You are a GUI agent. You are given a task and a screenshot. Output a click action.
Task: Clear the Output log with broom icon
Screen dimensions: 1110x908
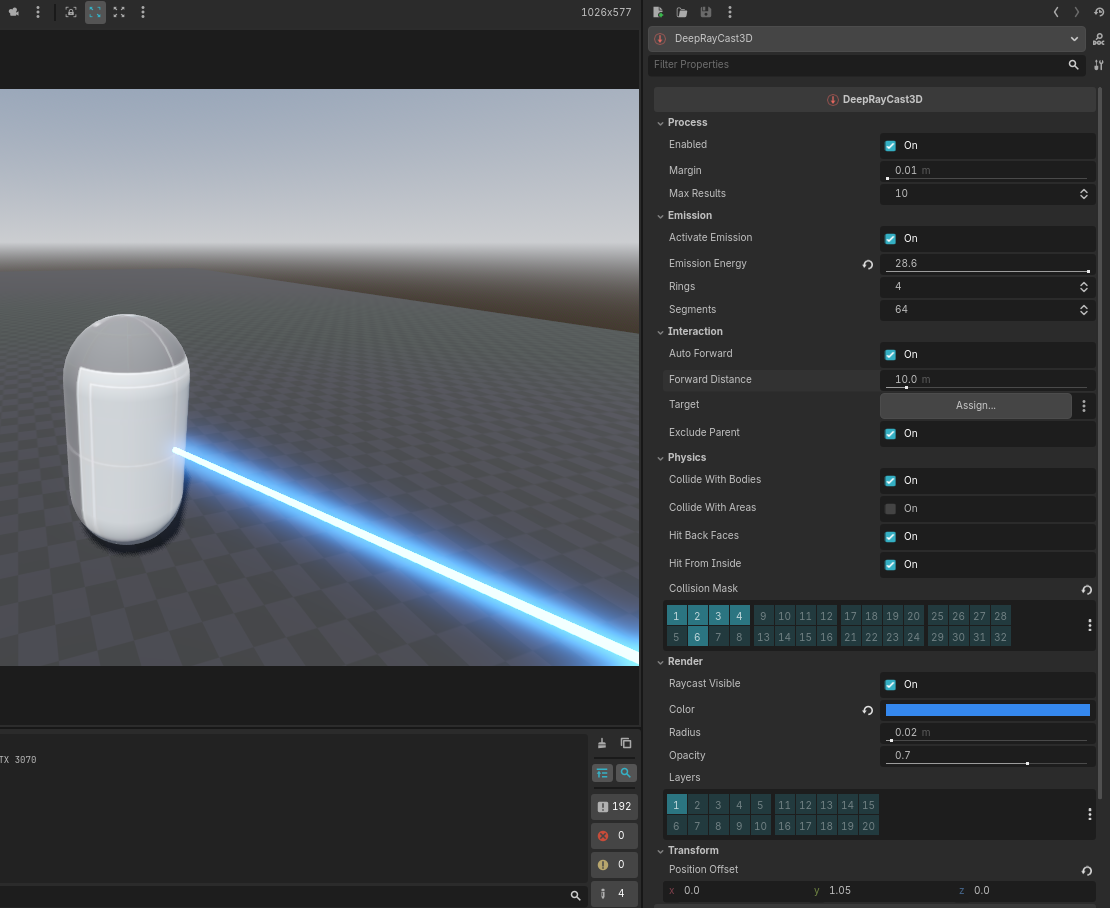click(x=601, y=743)
